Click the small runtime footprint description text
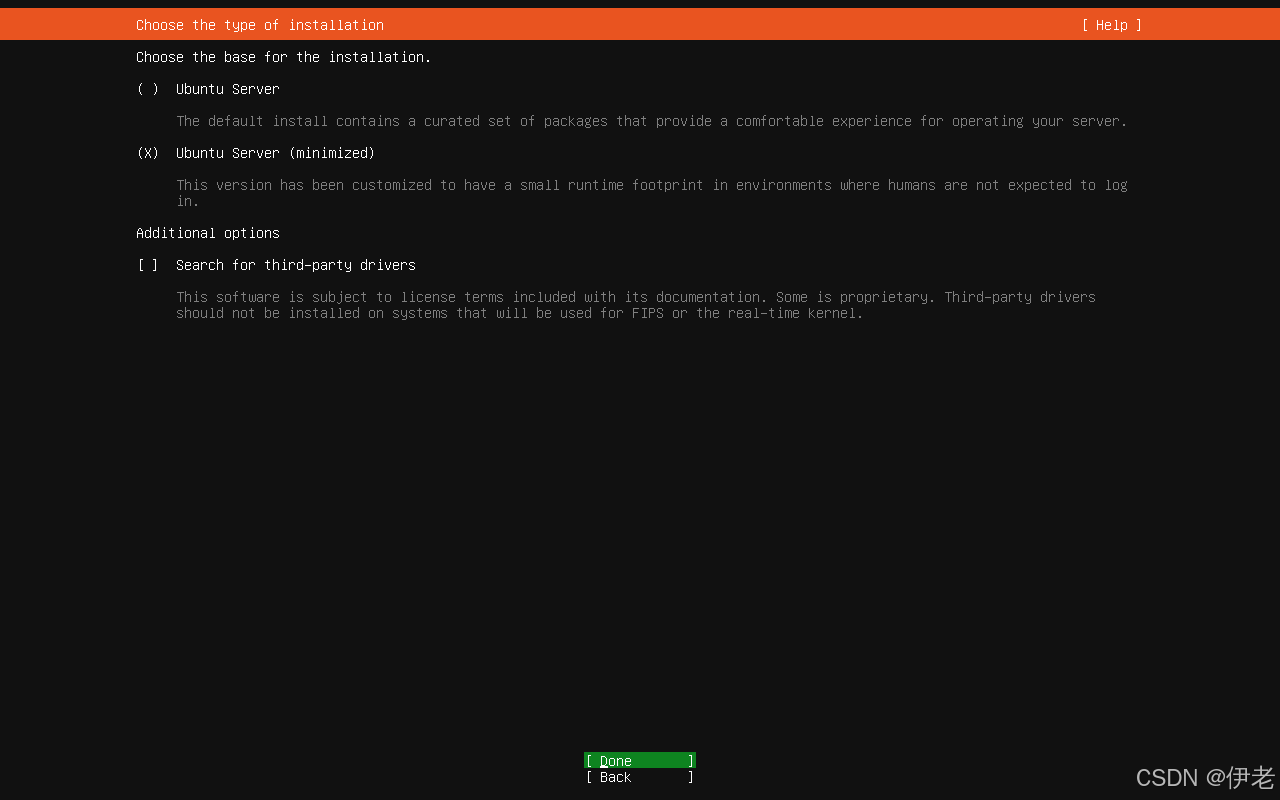 coord(651,185)
